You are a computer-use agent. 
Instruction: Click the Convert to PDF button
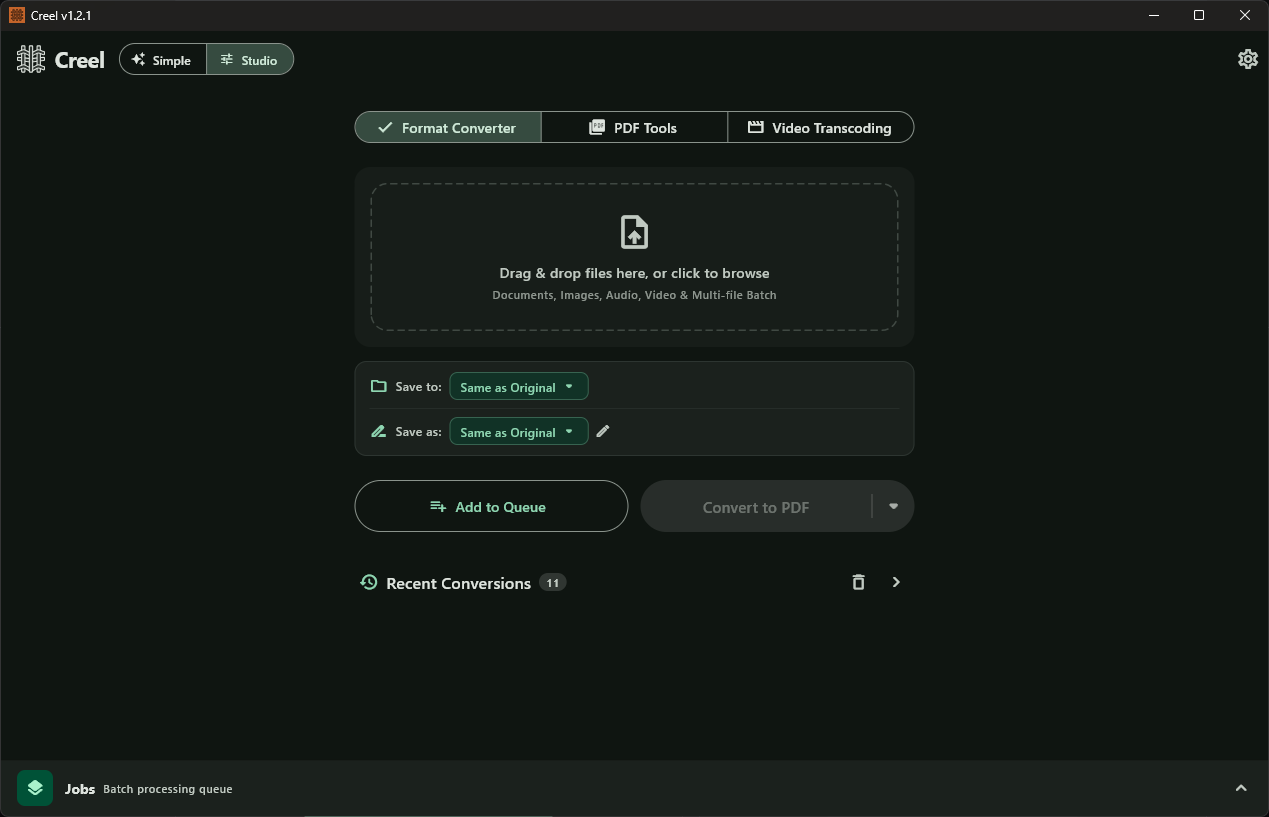point(756,506)
